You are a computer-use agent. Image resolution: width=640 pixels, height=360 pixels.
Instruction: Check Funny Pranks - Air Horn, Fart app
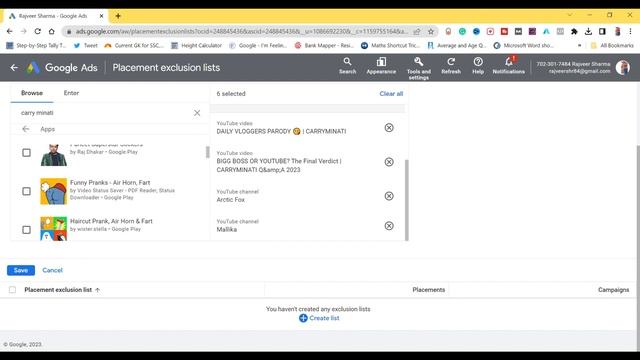click(27, 191)
